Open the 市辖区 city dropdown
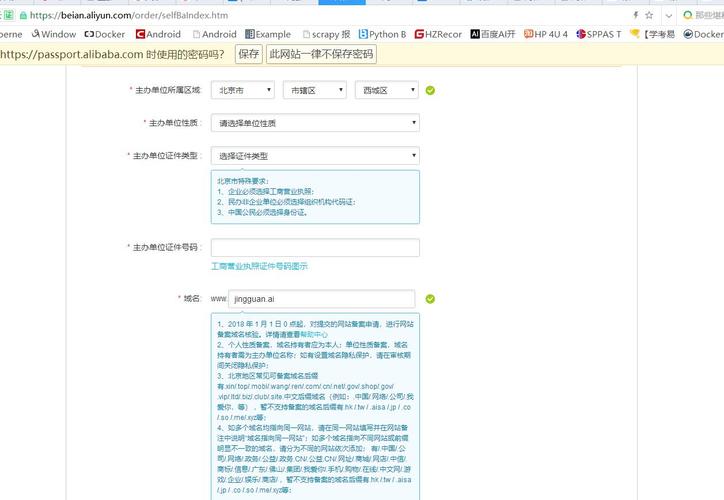The width and height of the screenshot is (724, 500). pos(315,90)
